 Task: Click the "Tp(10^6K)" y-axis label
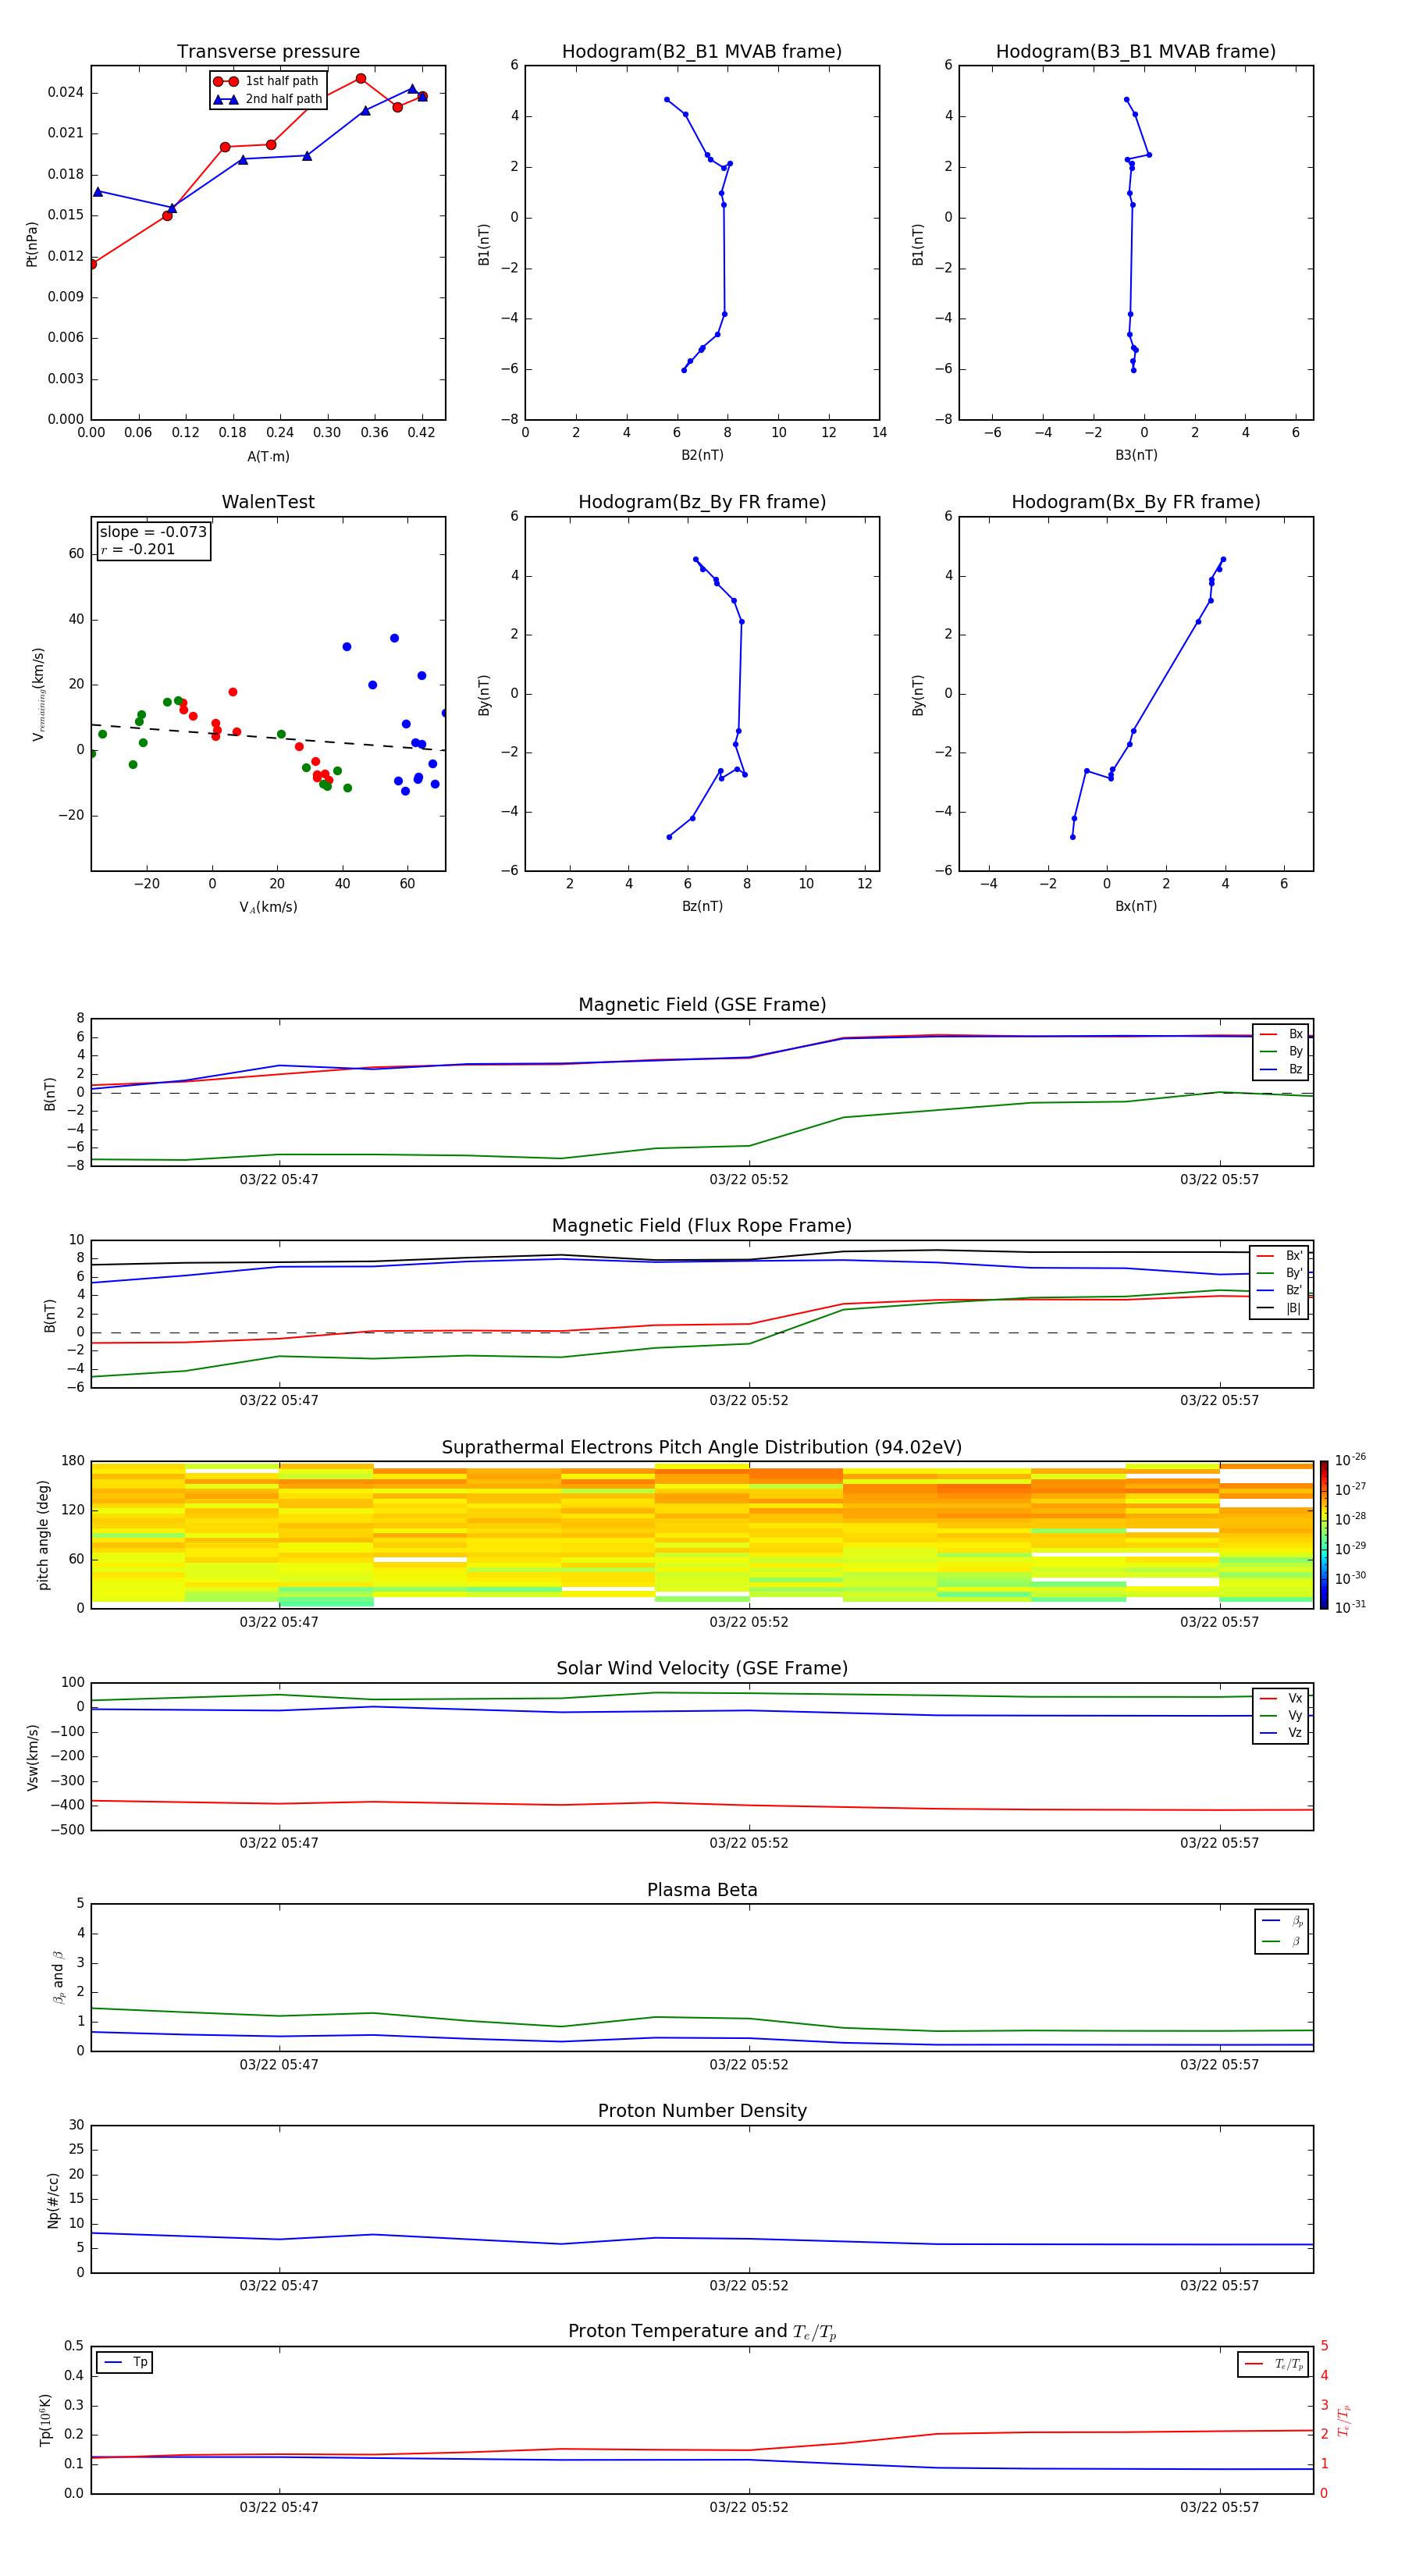point(45,2420)
